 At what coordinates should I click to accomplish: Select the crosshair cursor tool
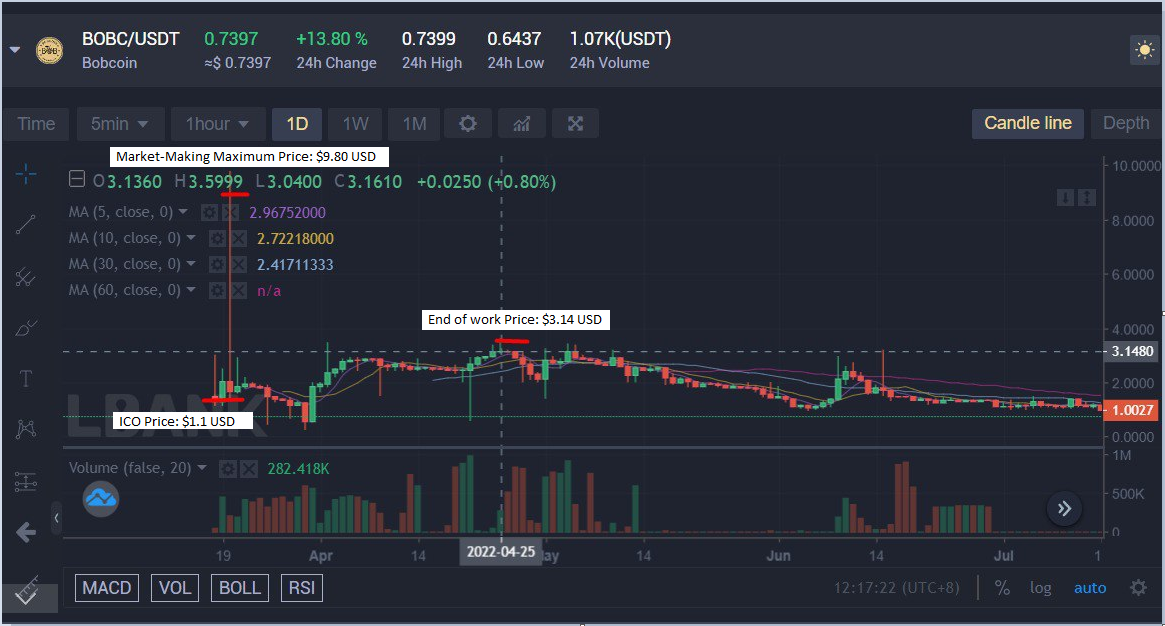pyautogui.click(x=27, y=174)
